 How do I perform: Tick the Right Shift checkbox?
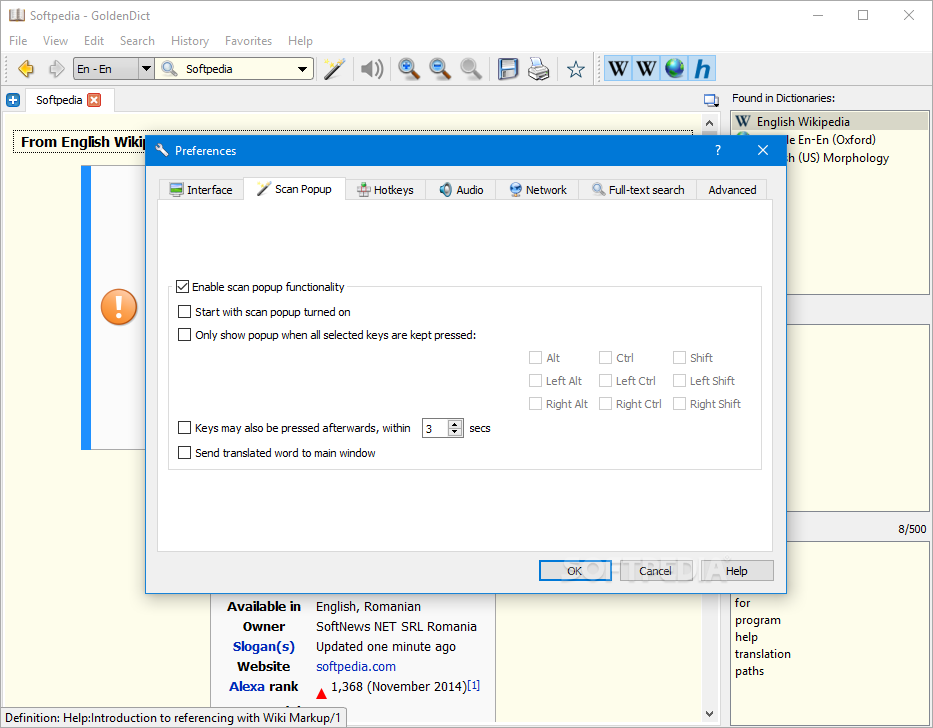tap(679, 404)
